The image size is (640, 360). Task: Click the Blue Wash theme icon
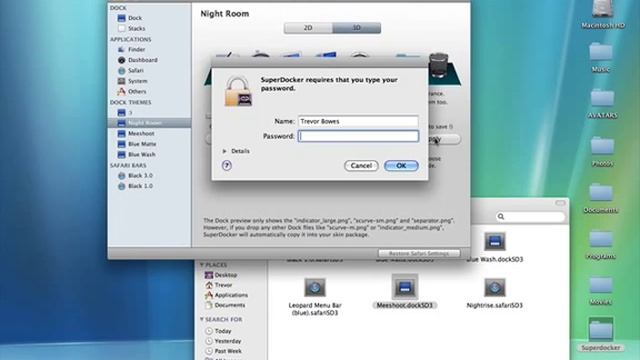click(x=121, y=155)
